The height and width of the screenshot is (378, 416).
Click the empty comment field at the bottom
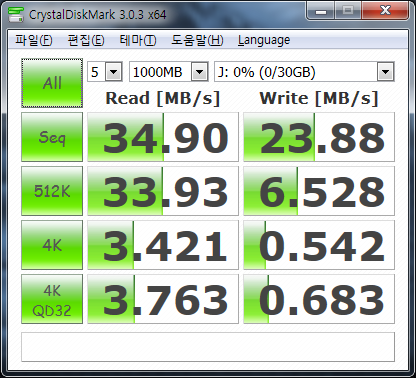(208, 347)
